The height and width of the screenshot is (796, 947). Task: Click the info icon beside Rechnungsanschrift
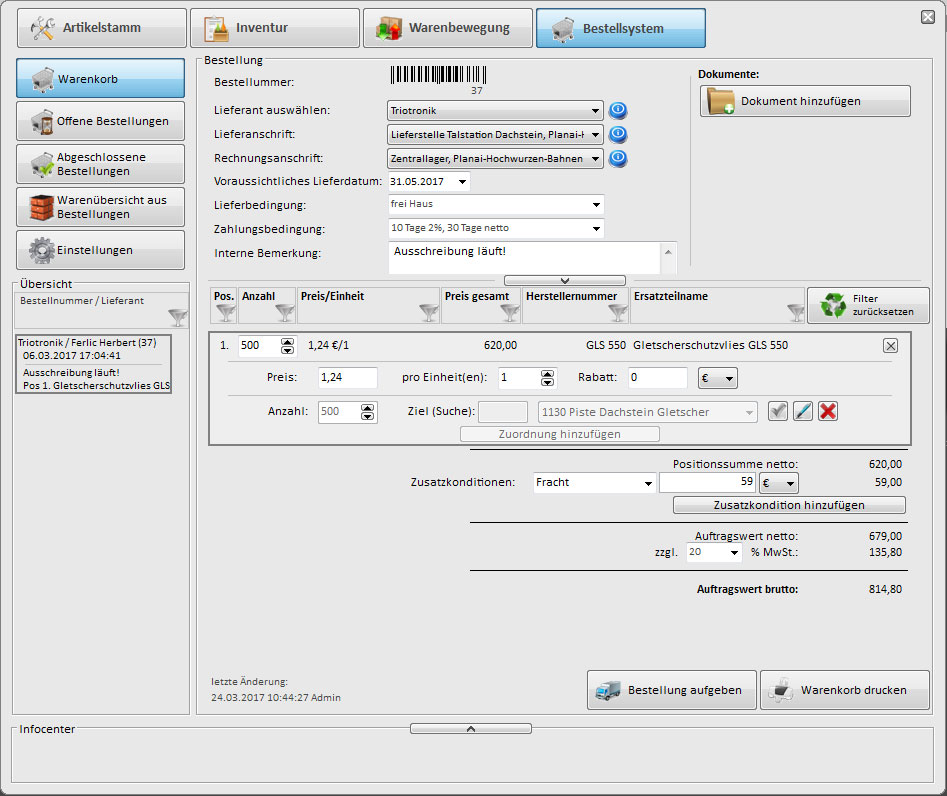[618, 158]
